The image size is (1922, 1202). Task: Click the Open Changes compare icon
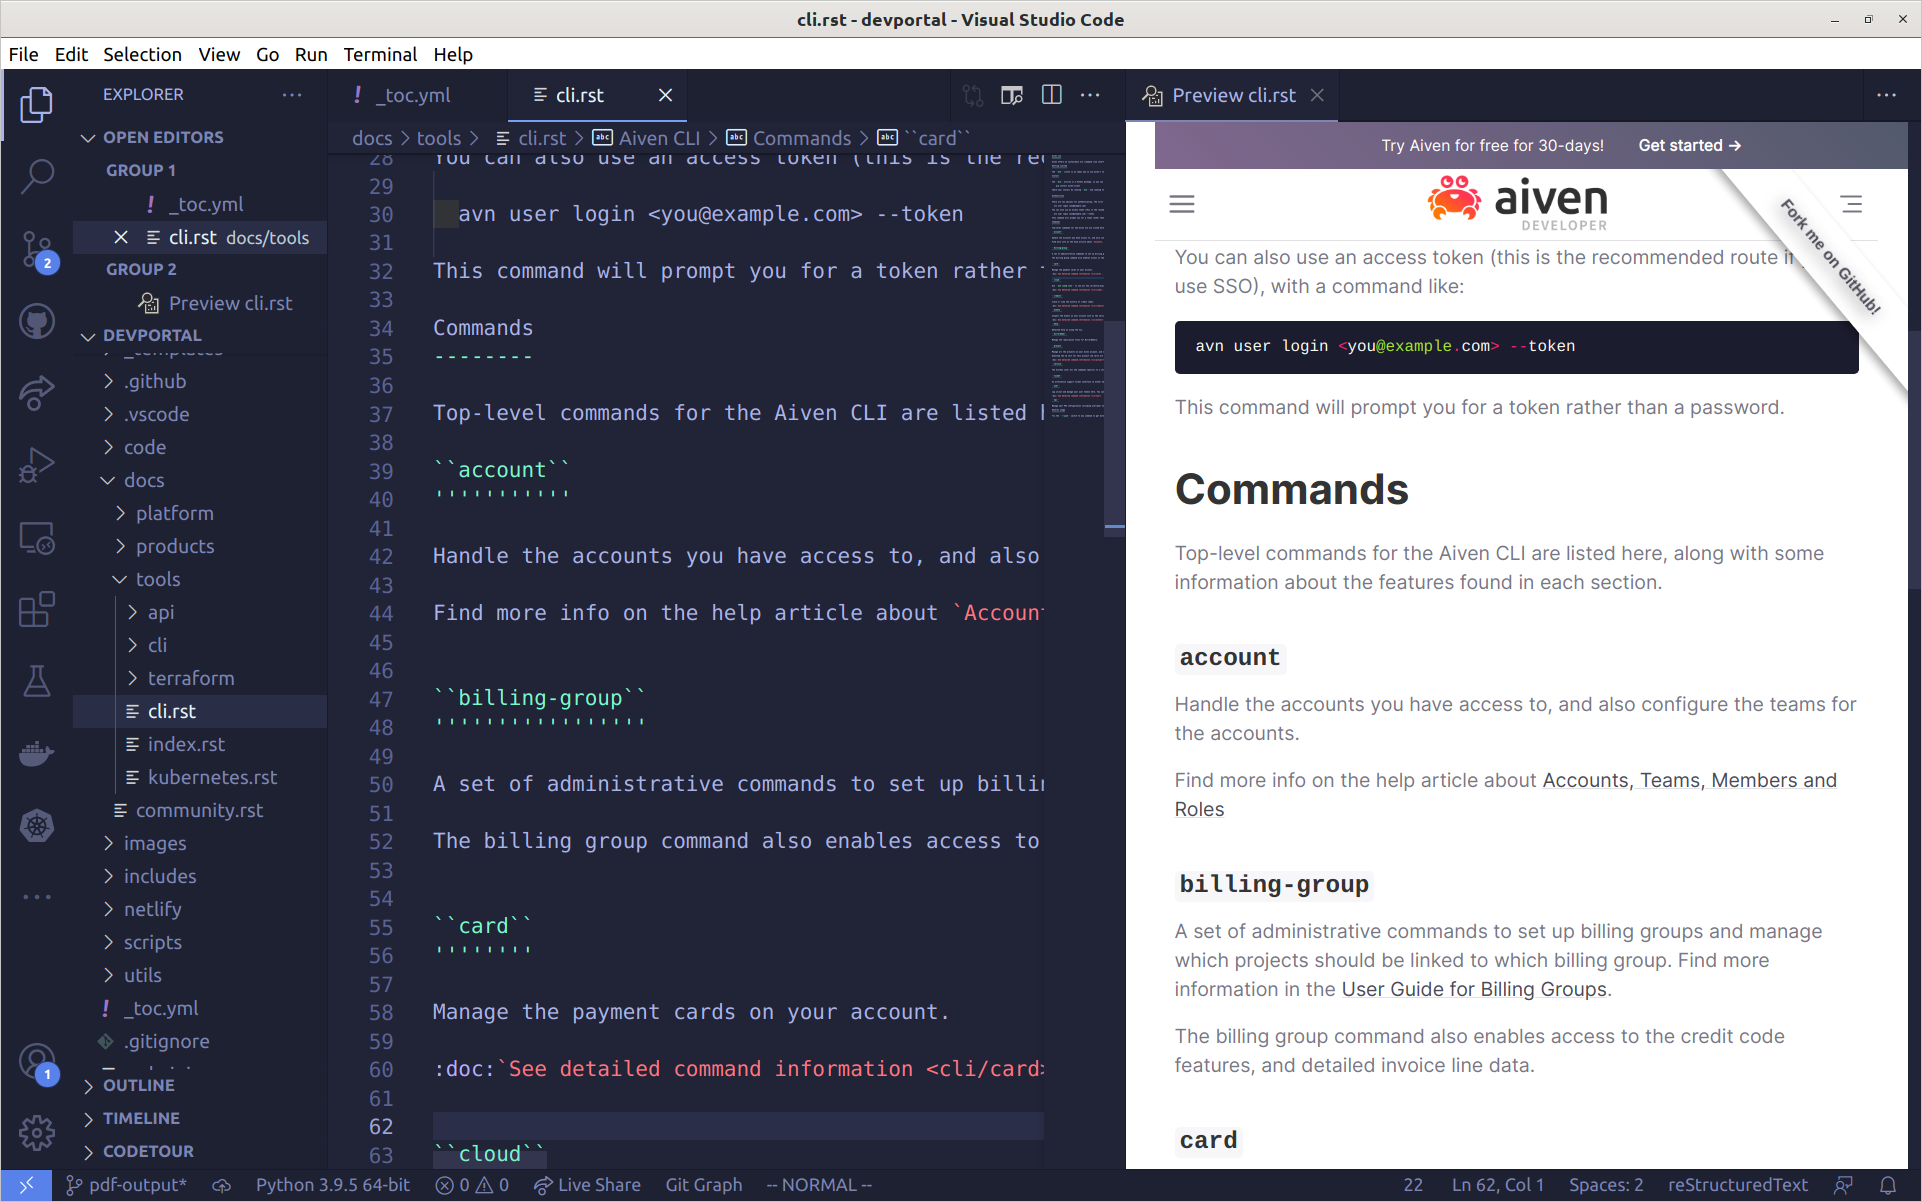point(972,95)
